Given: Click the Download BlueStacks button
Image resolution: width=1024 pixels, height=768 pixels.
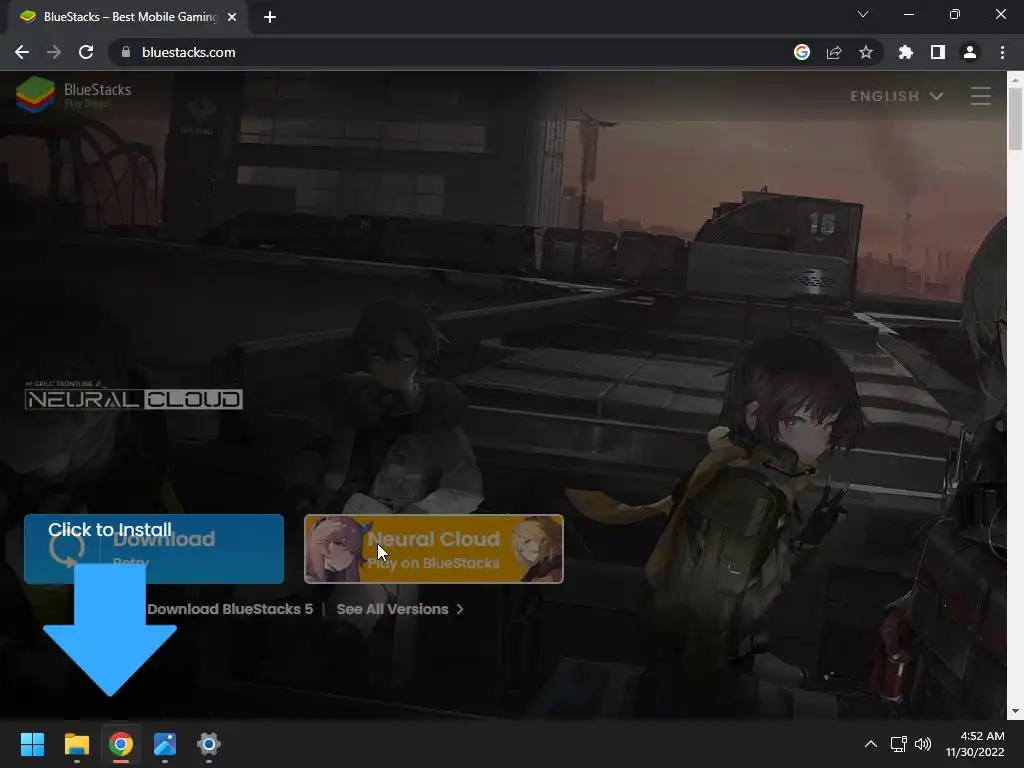Looking at the screenshot, I should point(154,549).
